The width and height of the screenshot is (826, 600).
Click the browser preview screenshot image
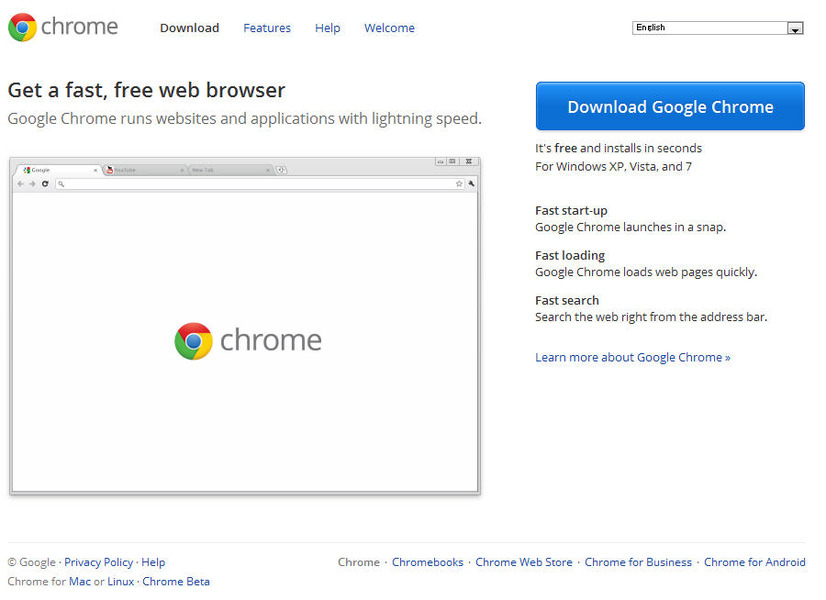click(x=245, y=326)
